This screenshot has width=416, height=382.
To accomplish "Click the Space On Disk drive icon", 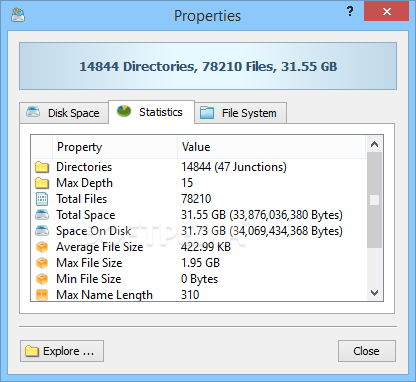I will pyautogui.click(x=42, y=231).
